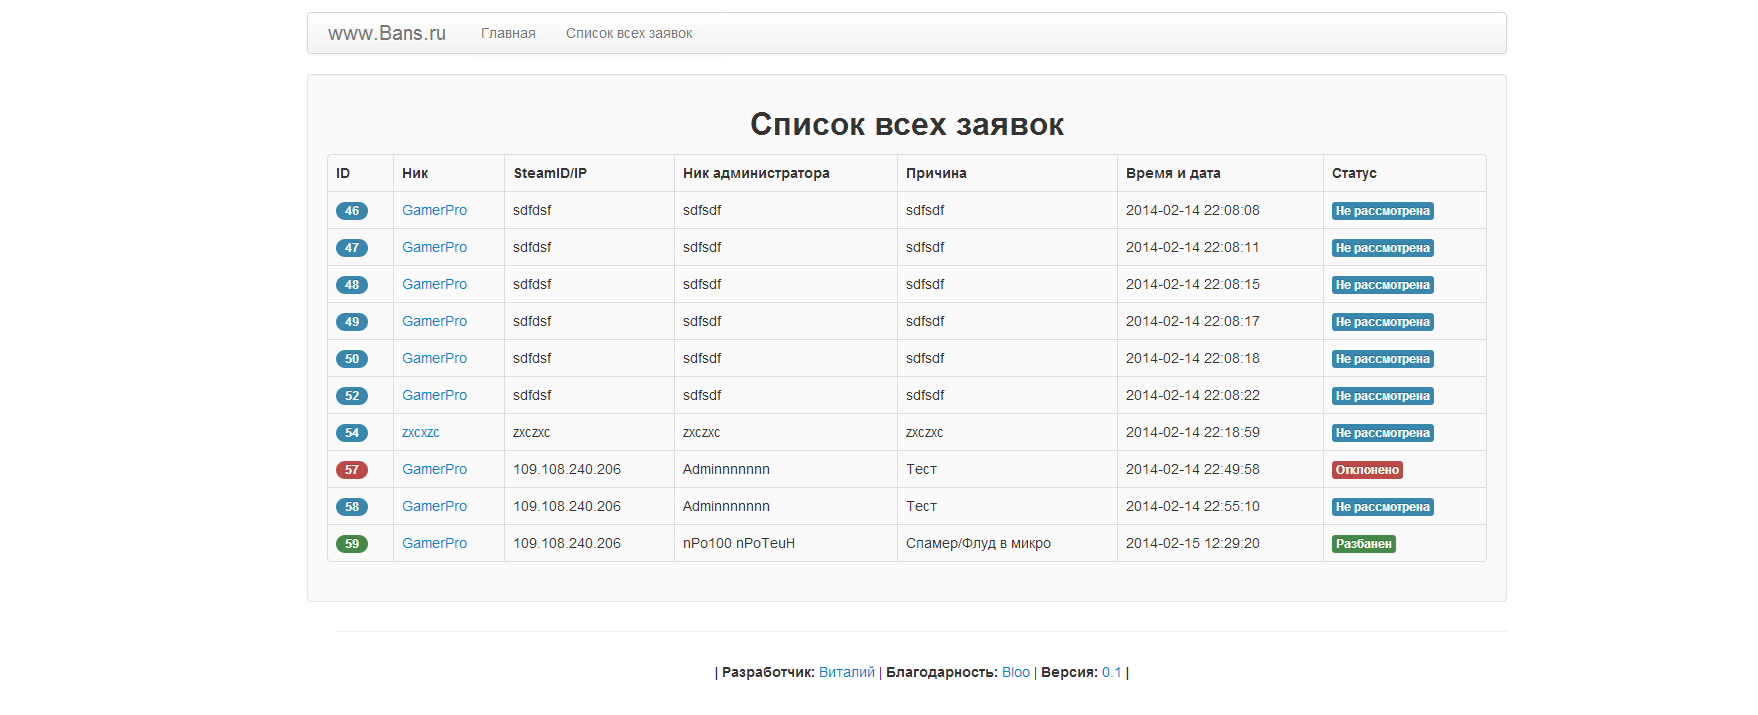
Task: Open developer link Виталий in footer
Action: click(846, 672)
